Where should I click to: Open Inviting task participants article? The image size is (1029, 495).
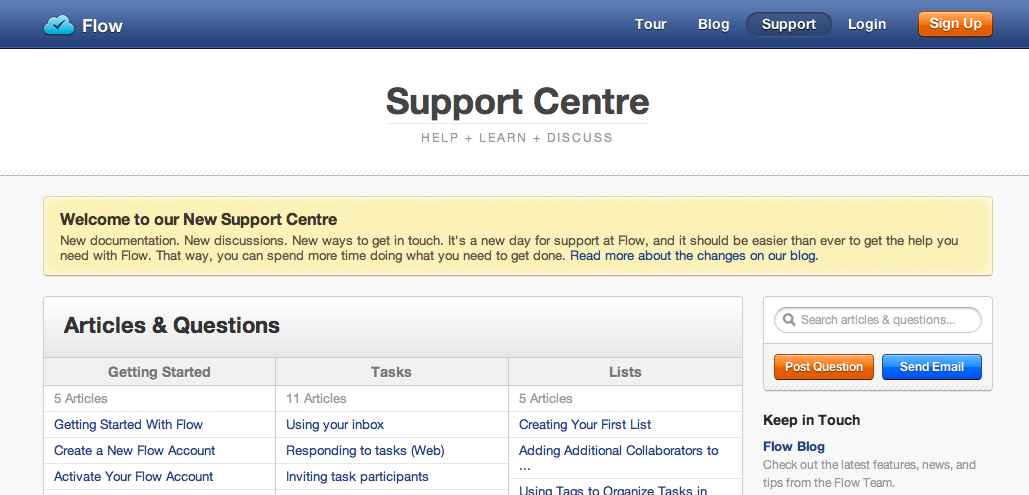point(357,477)
